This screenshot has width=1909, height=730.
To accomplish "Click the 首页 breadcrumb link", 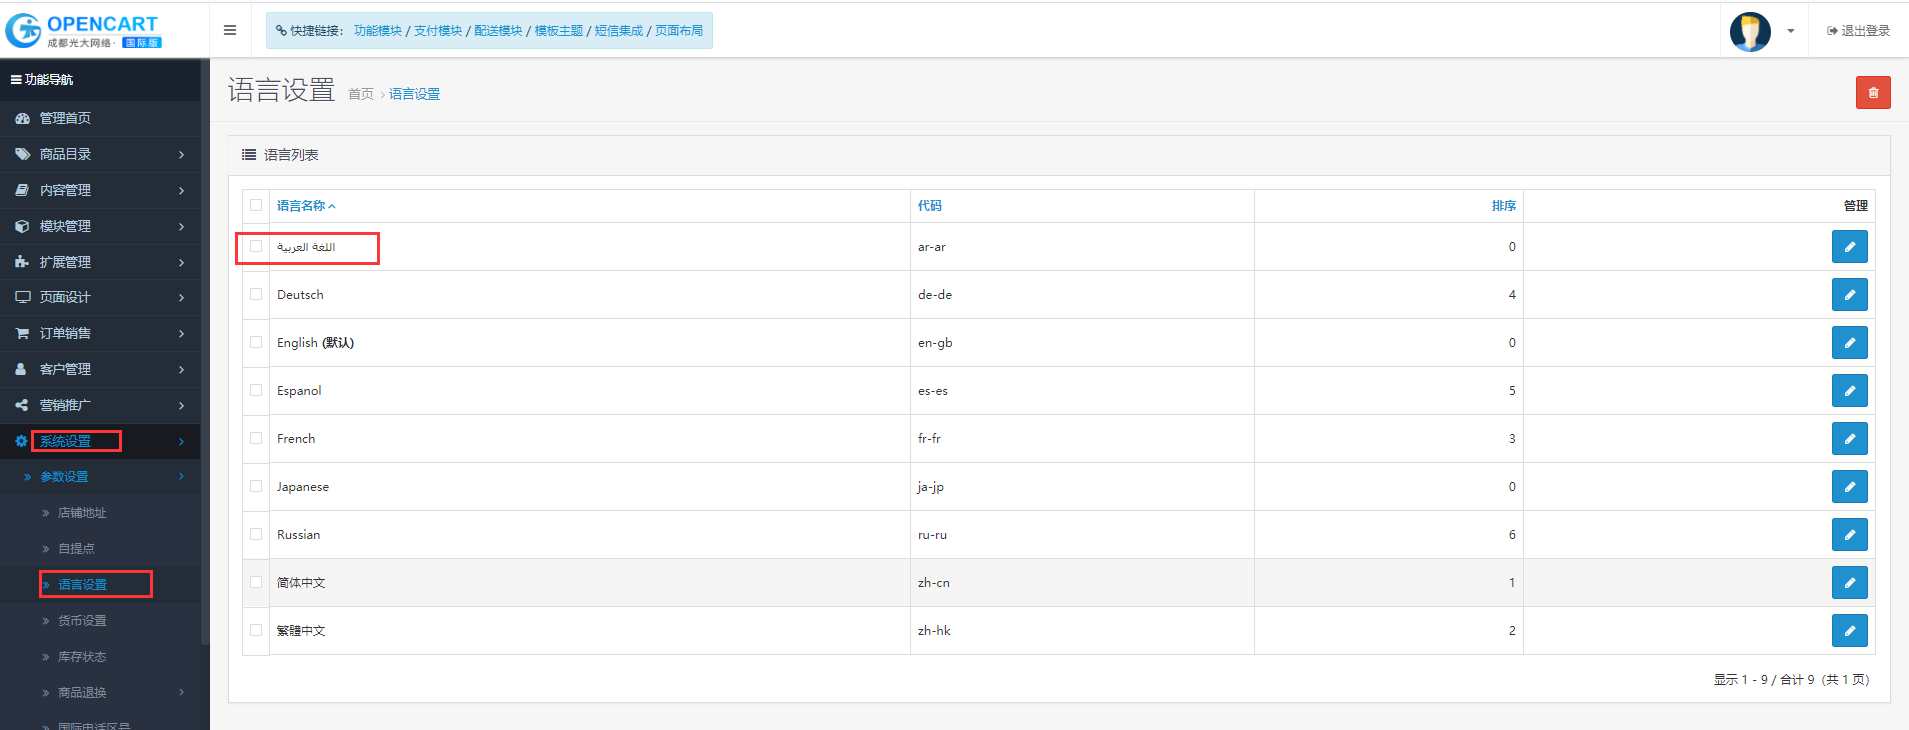I will pyautogui.click(x=361, y=94).
